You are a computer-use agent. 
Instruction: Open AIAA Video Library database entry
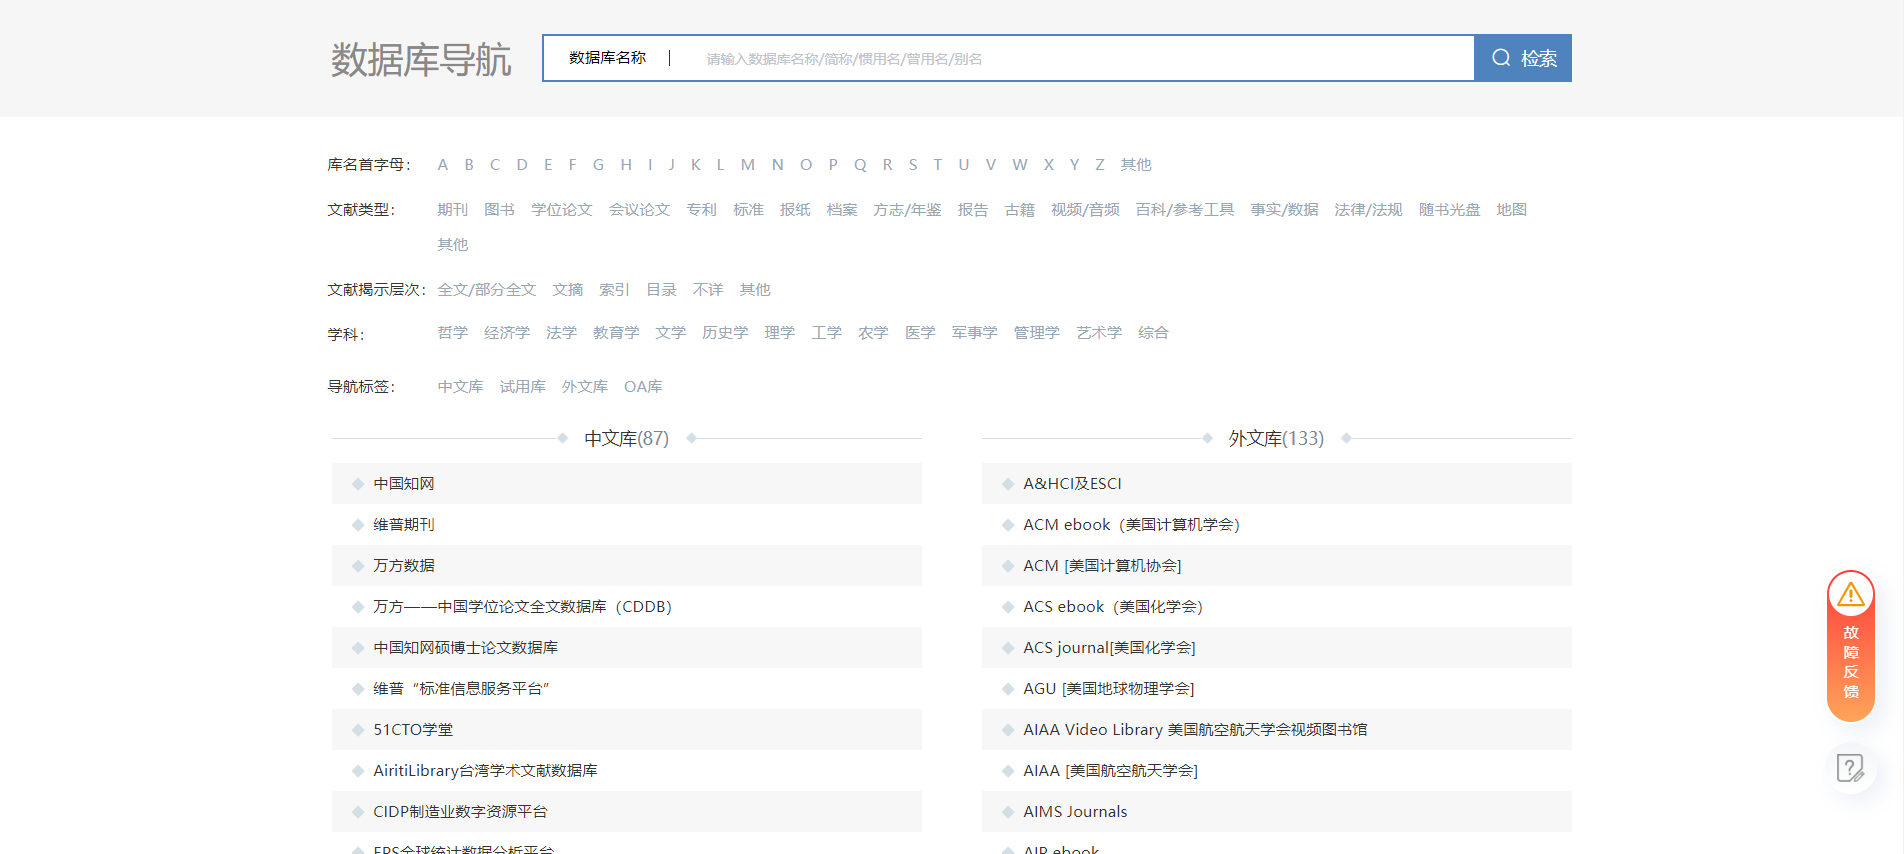tap(1194, 730)
